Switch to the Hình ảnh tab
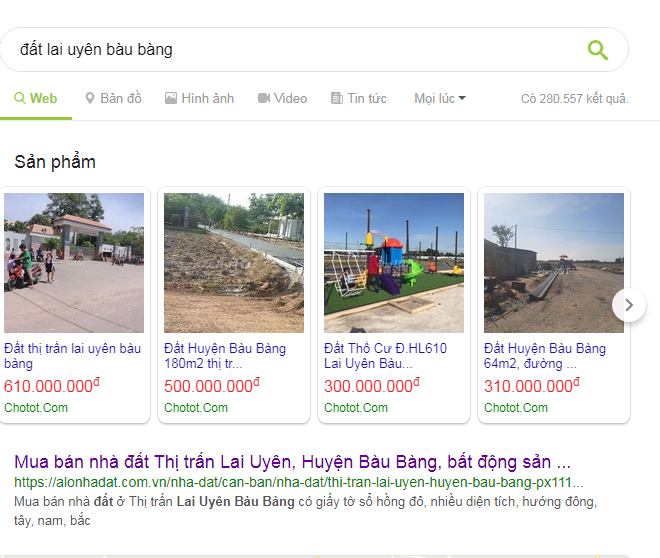Image resolution: width=660 pixels, height=558 pixels. click(x=200, y=98)
